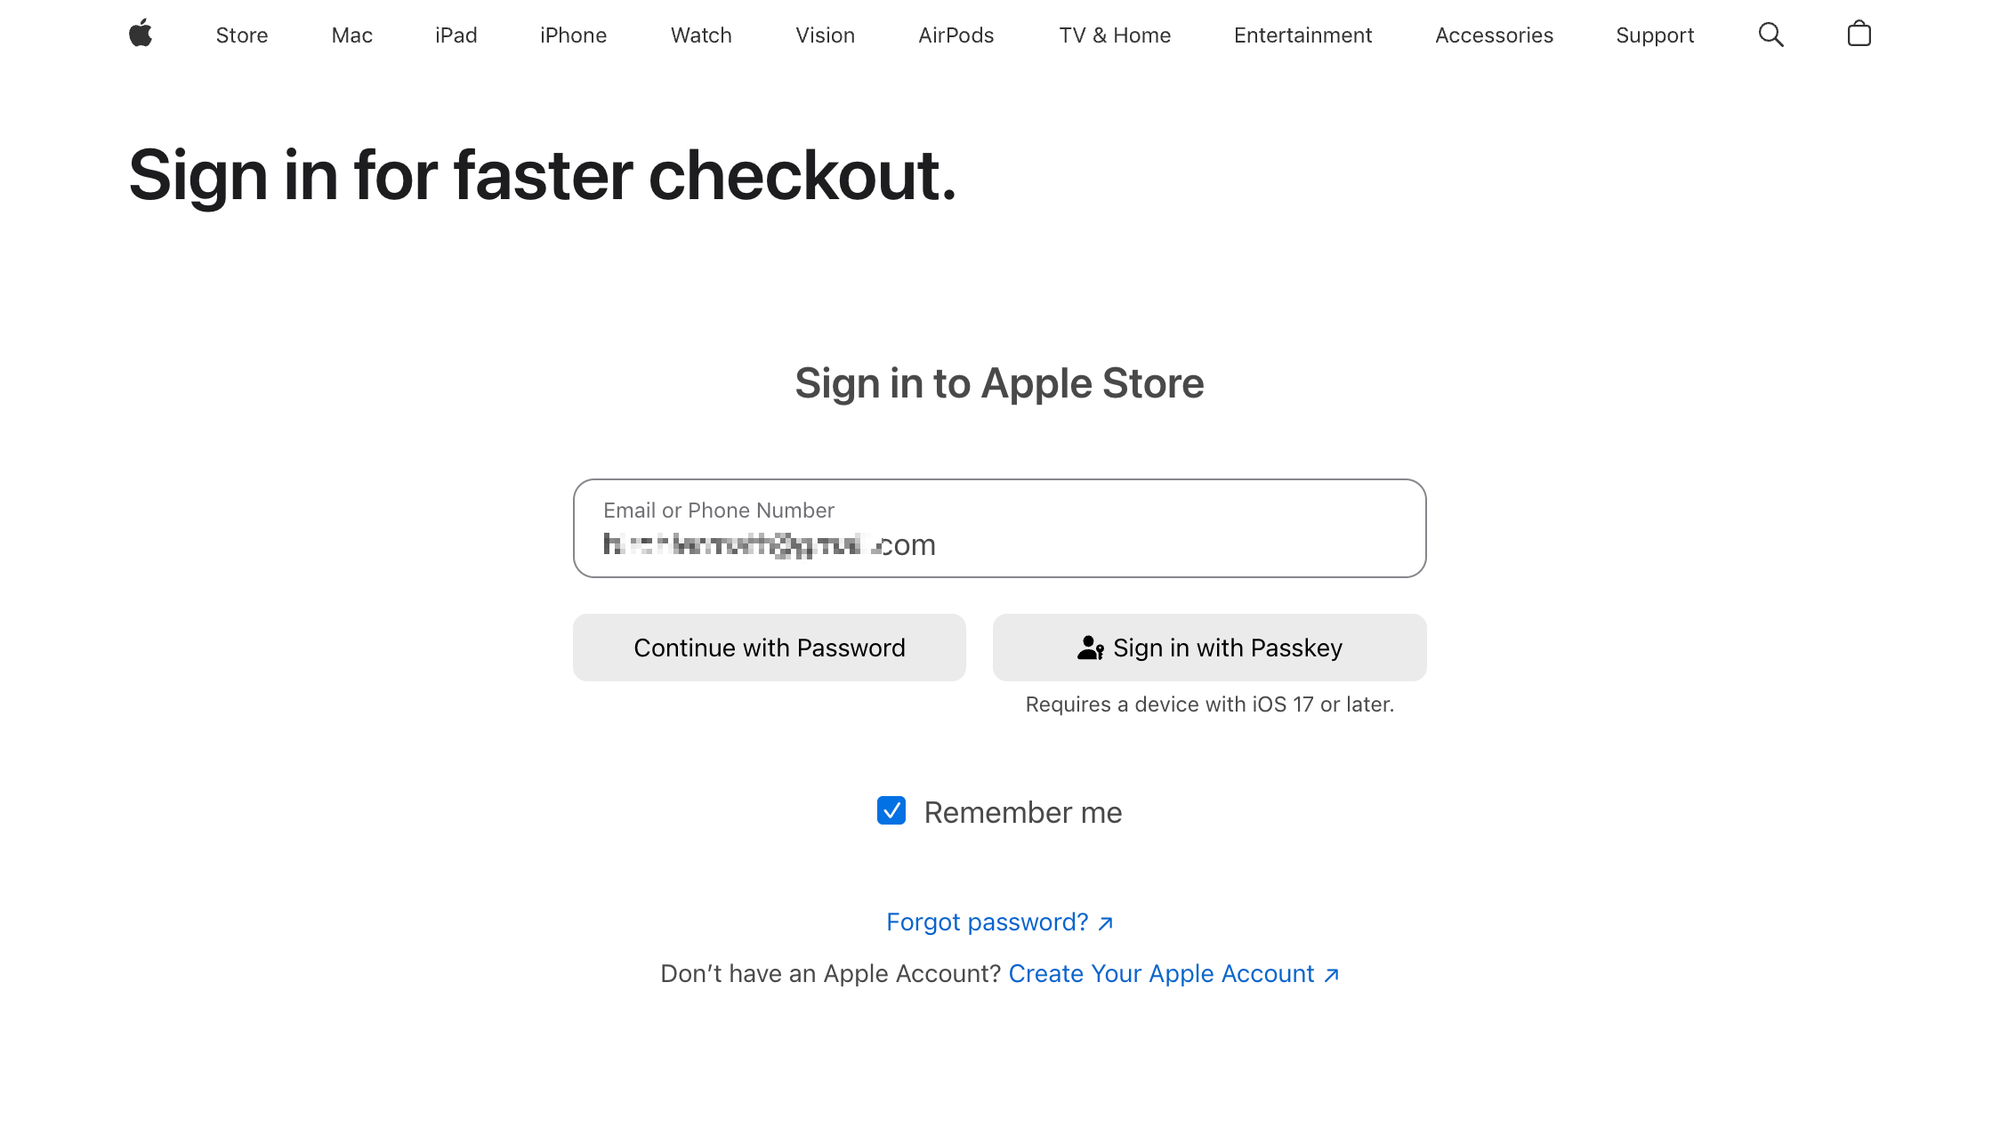Open the Watch navigation item
2000x1126 pixels.
coord(701,35)
